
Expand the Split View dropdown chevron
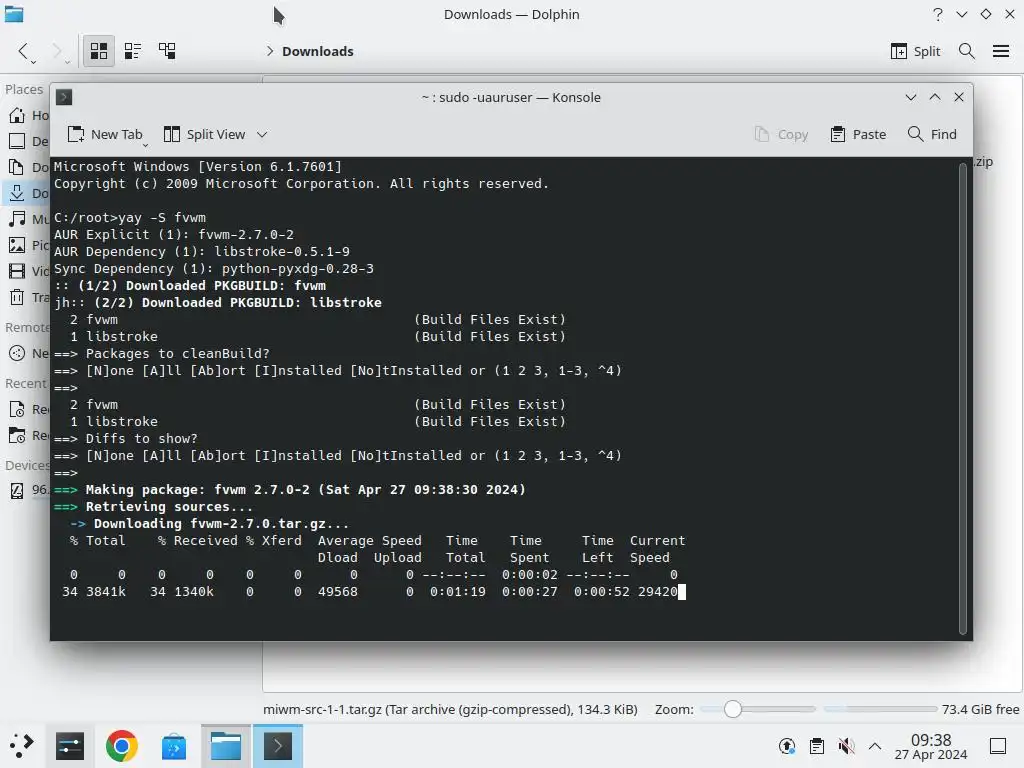point(262,135)
